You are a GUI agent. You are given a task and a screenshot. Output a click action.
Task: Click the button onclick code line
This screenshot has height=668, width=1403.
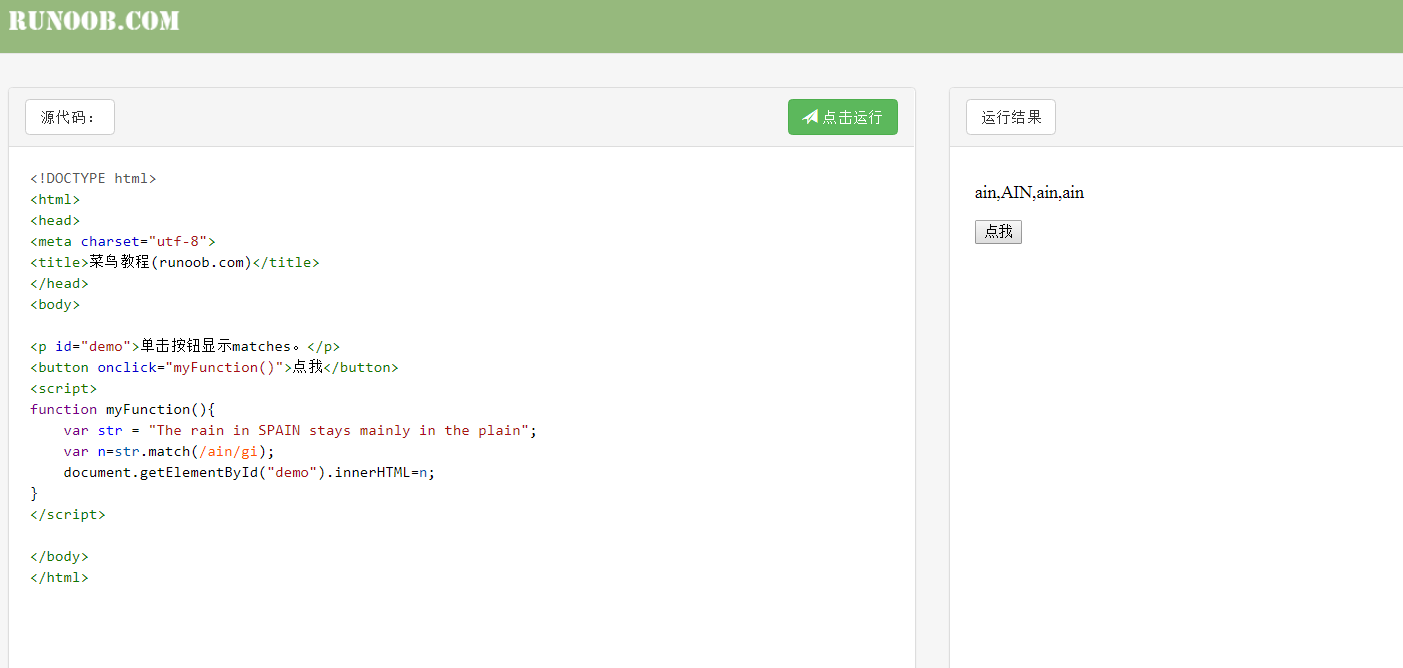pyautogui.click(x=214, y=367)
